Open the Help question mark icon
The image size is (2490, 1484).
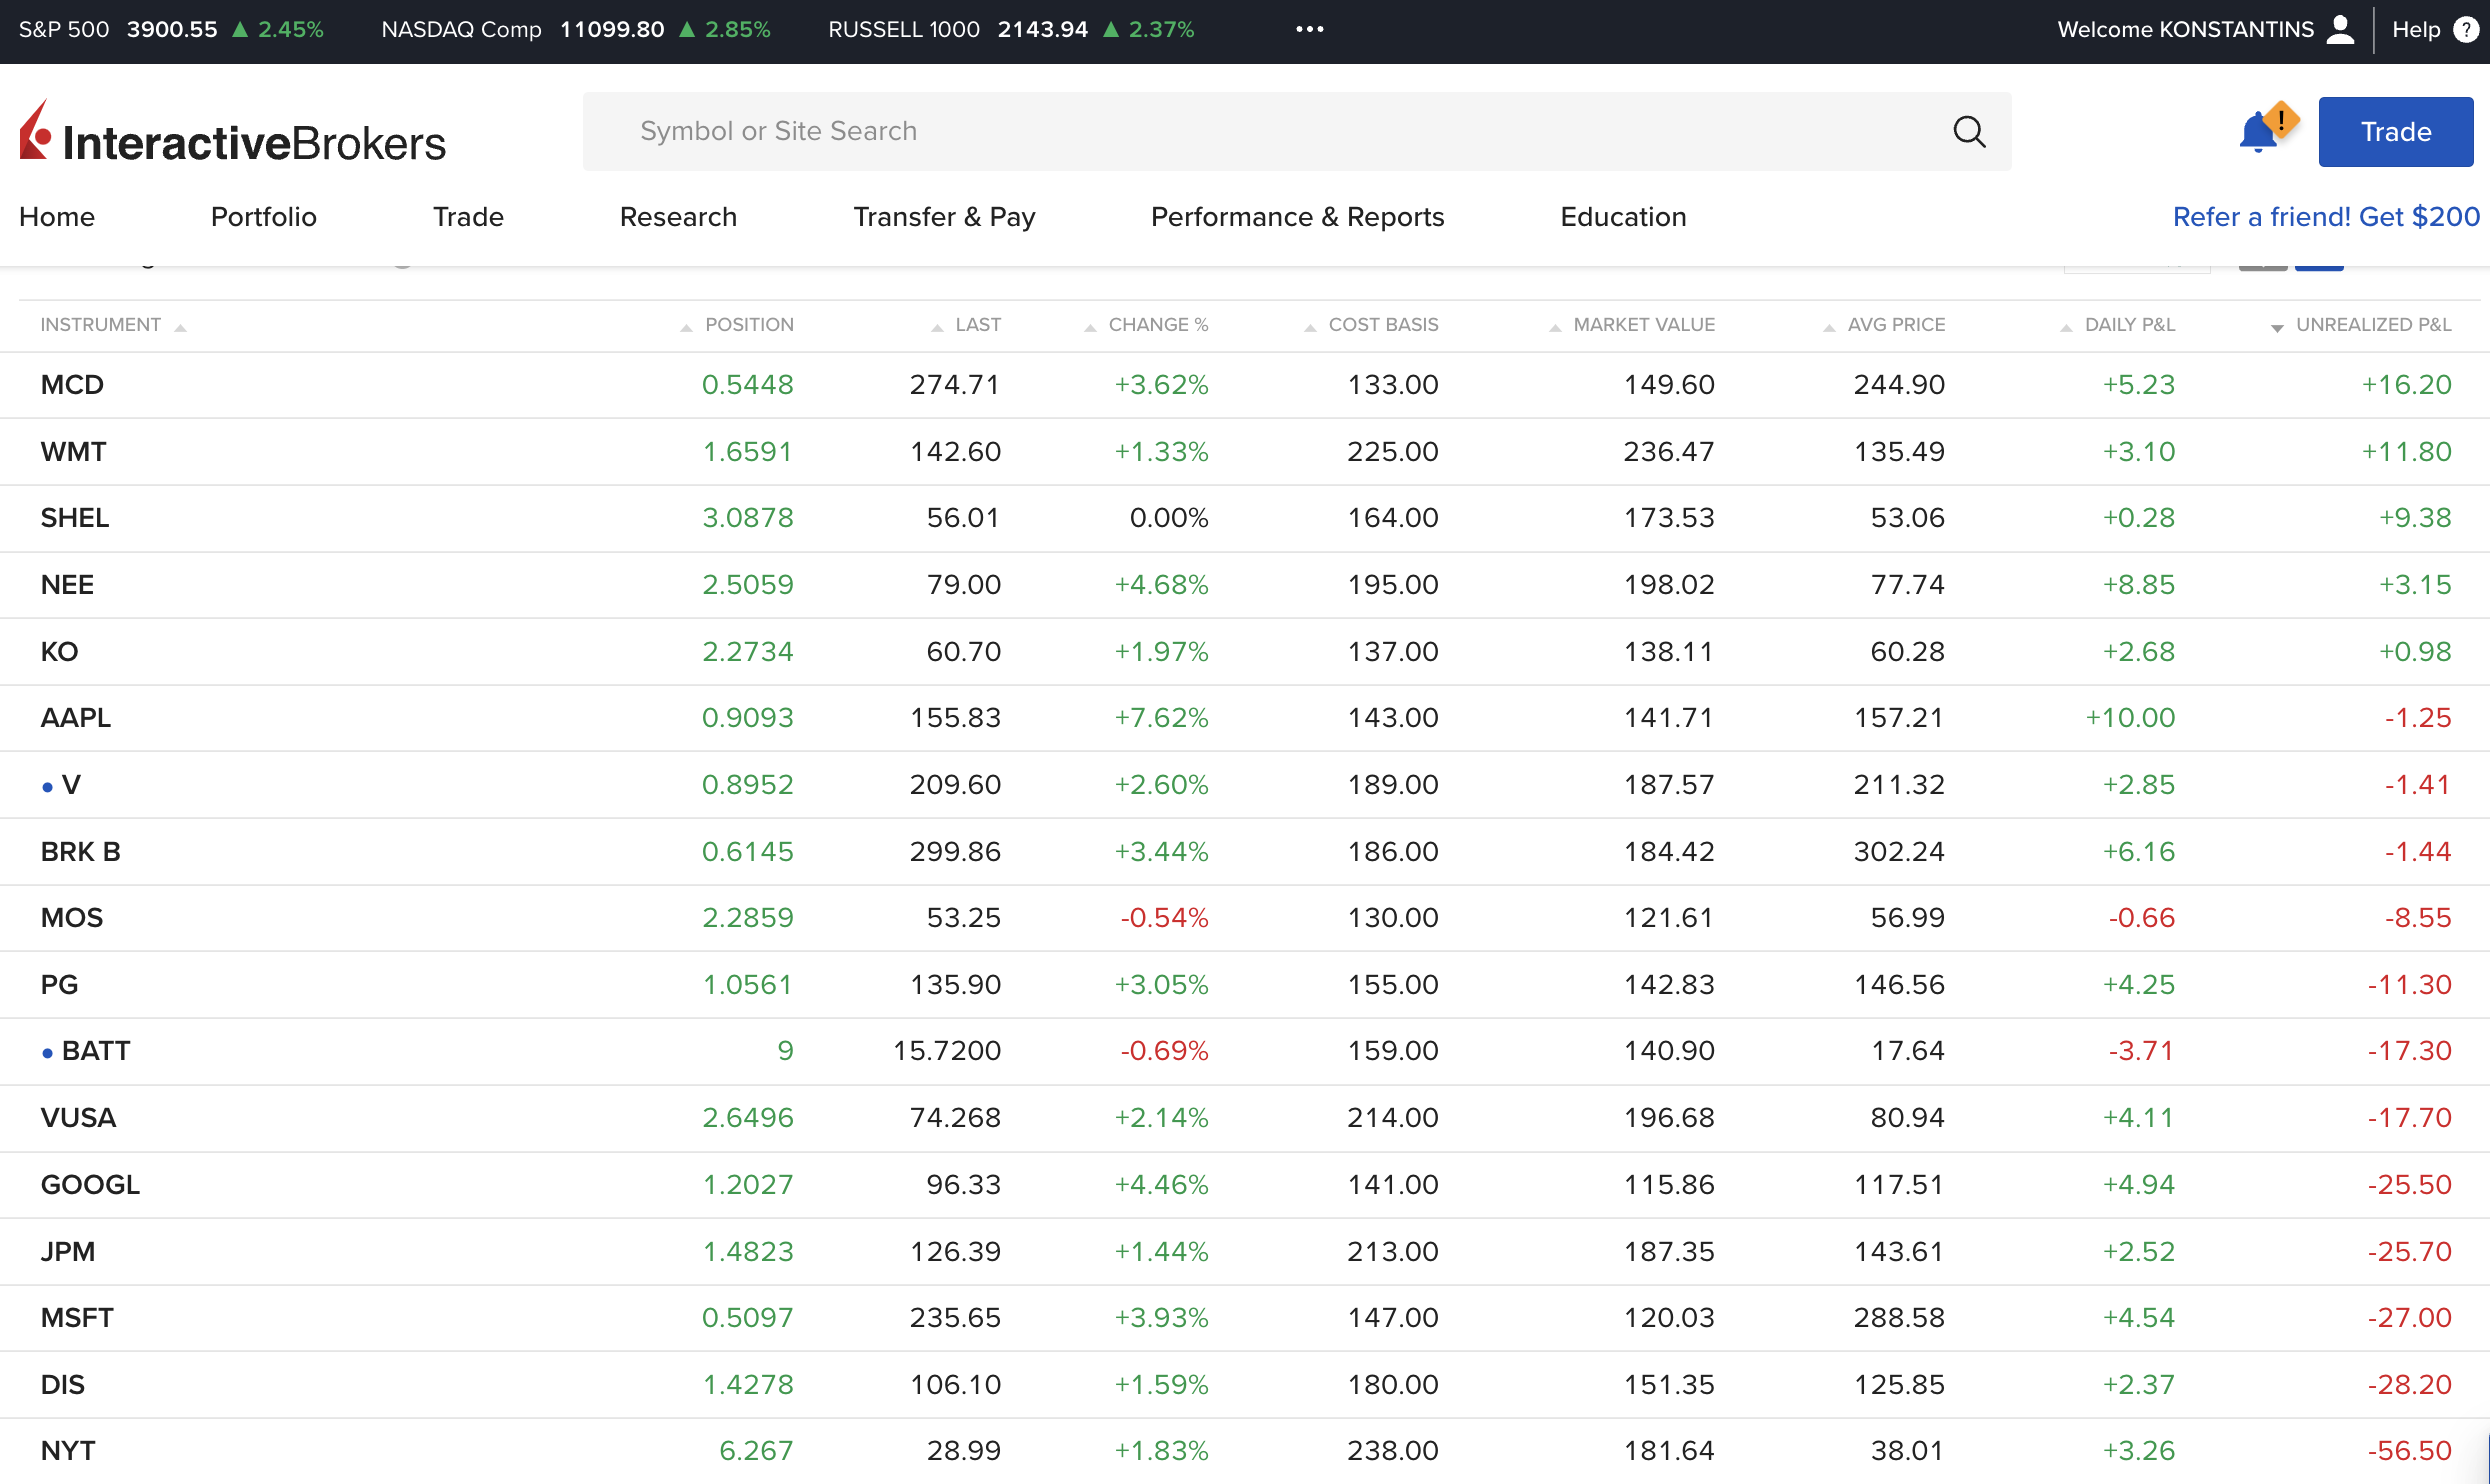(2466, 29)
